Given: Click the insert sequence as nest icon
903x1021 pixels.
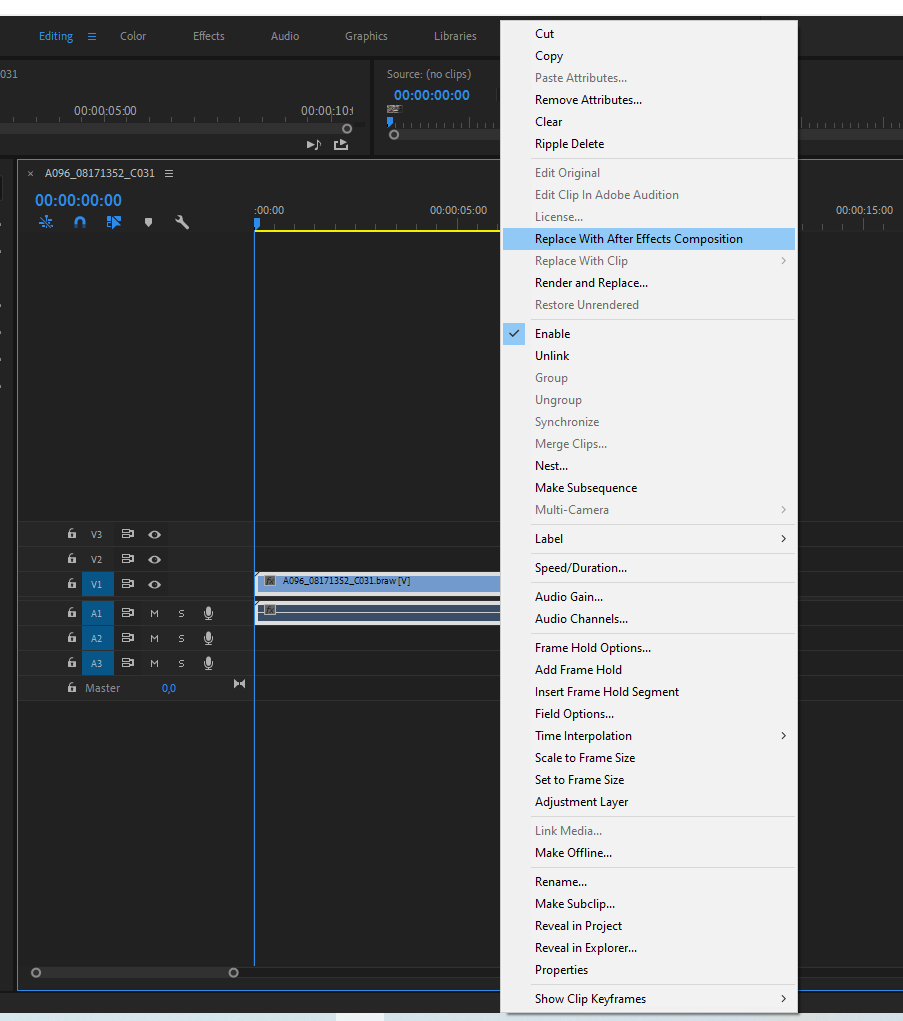Looking at the screenshot, I should click(46, 222).
